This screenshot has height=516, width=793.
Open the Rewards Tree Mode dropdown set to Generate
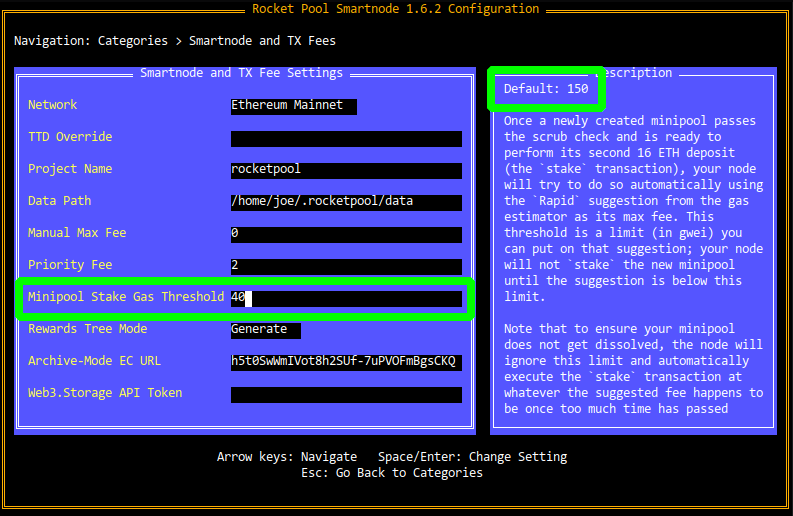[265, 329]
